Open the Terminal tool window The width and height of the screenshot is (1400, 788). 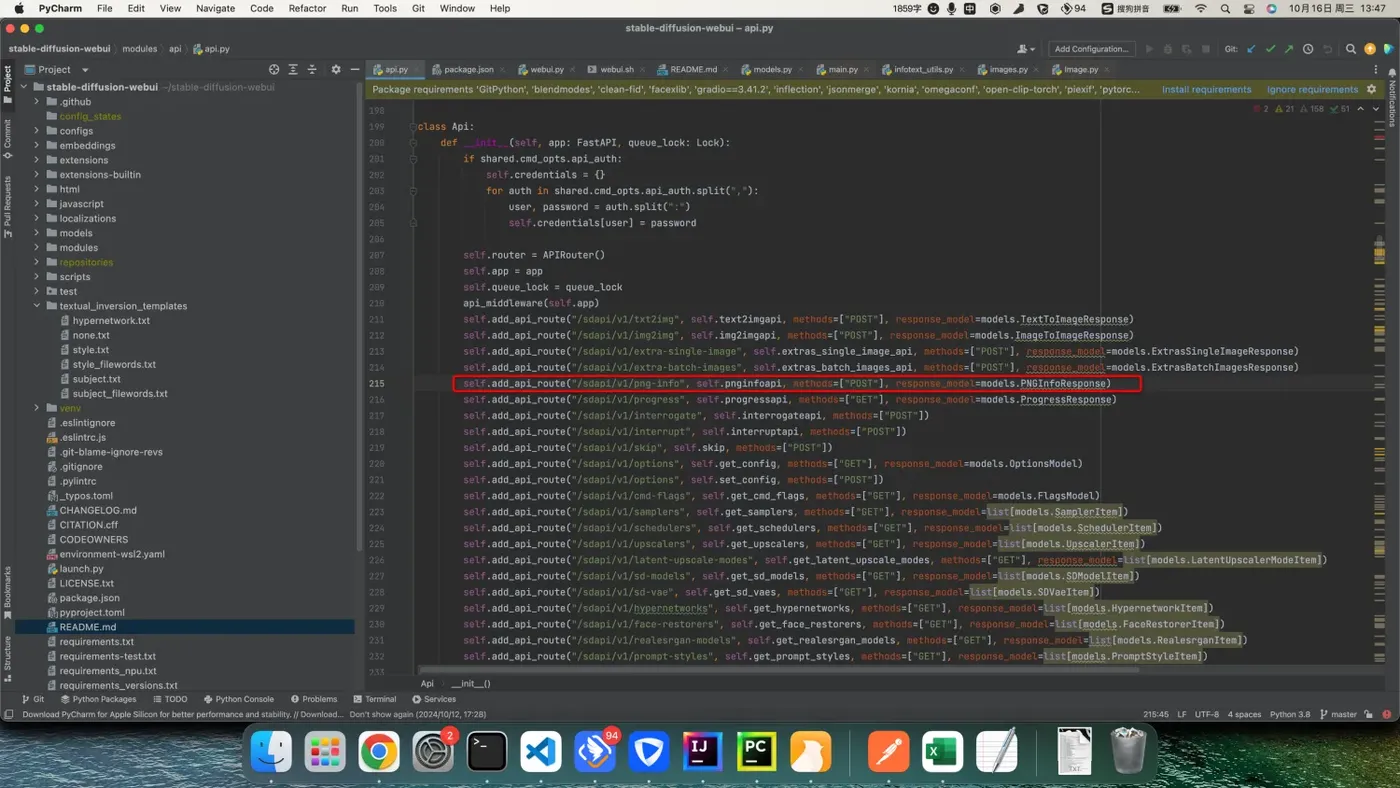click(373, 699)
